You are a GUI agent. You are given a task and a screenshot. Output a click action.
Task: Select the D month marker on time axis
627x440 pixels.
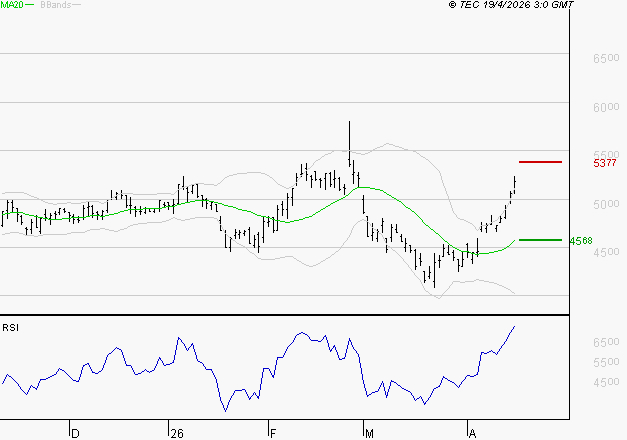click(x=75, y=433)
